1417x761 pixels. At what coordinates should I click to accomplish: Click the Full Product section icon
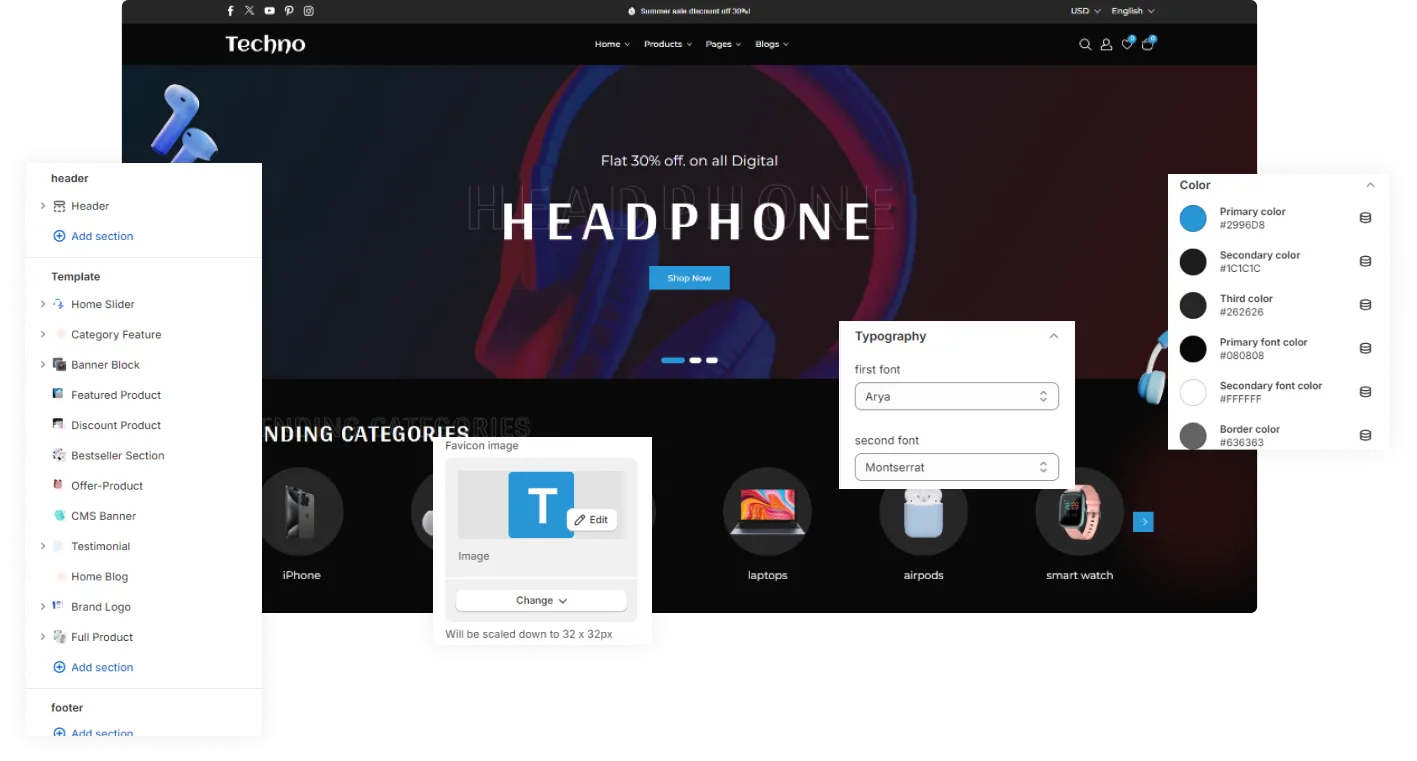pyautogui.click(x=59, y=637)
